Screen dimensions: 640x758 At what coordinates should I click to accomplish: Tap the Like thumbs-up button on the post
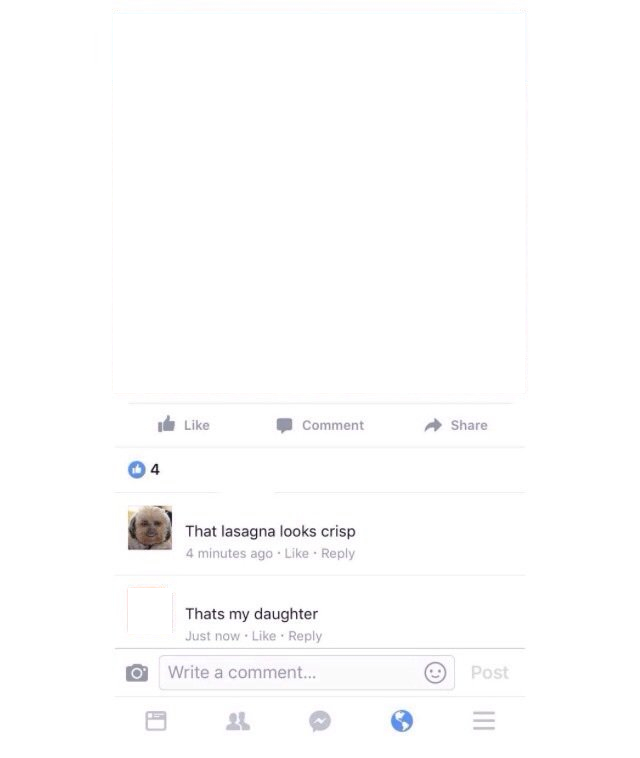184,425
